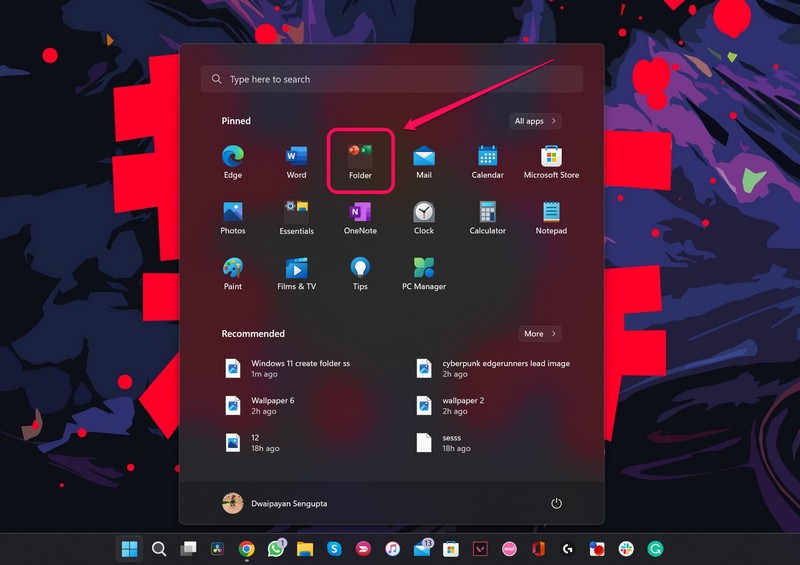Image resolution: width=800 pixels, height=565 pixels.
Task: Open cyberpunk edgerunners lead image file
Action: 505,368
